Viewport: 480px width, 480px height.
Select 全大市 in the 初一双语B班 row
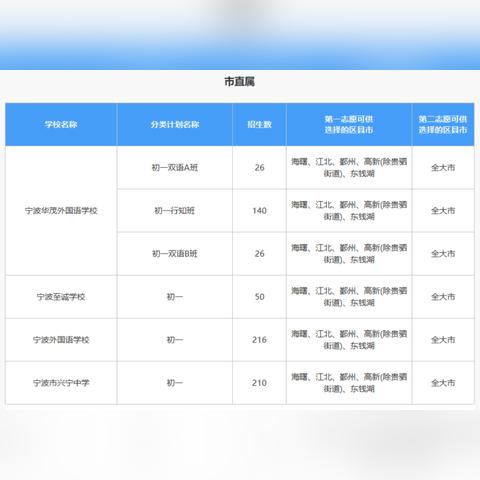click(443, 254)
